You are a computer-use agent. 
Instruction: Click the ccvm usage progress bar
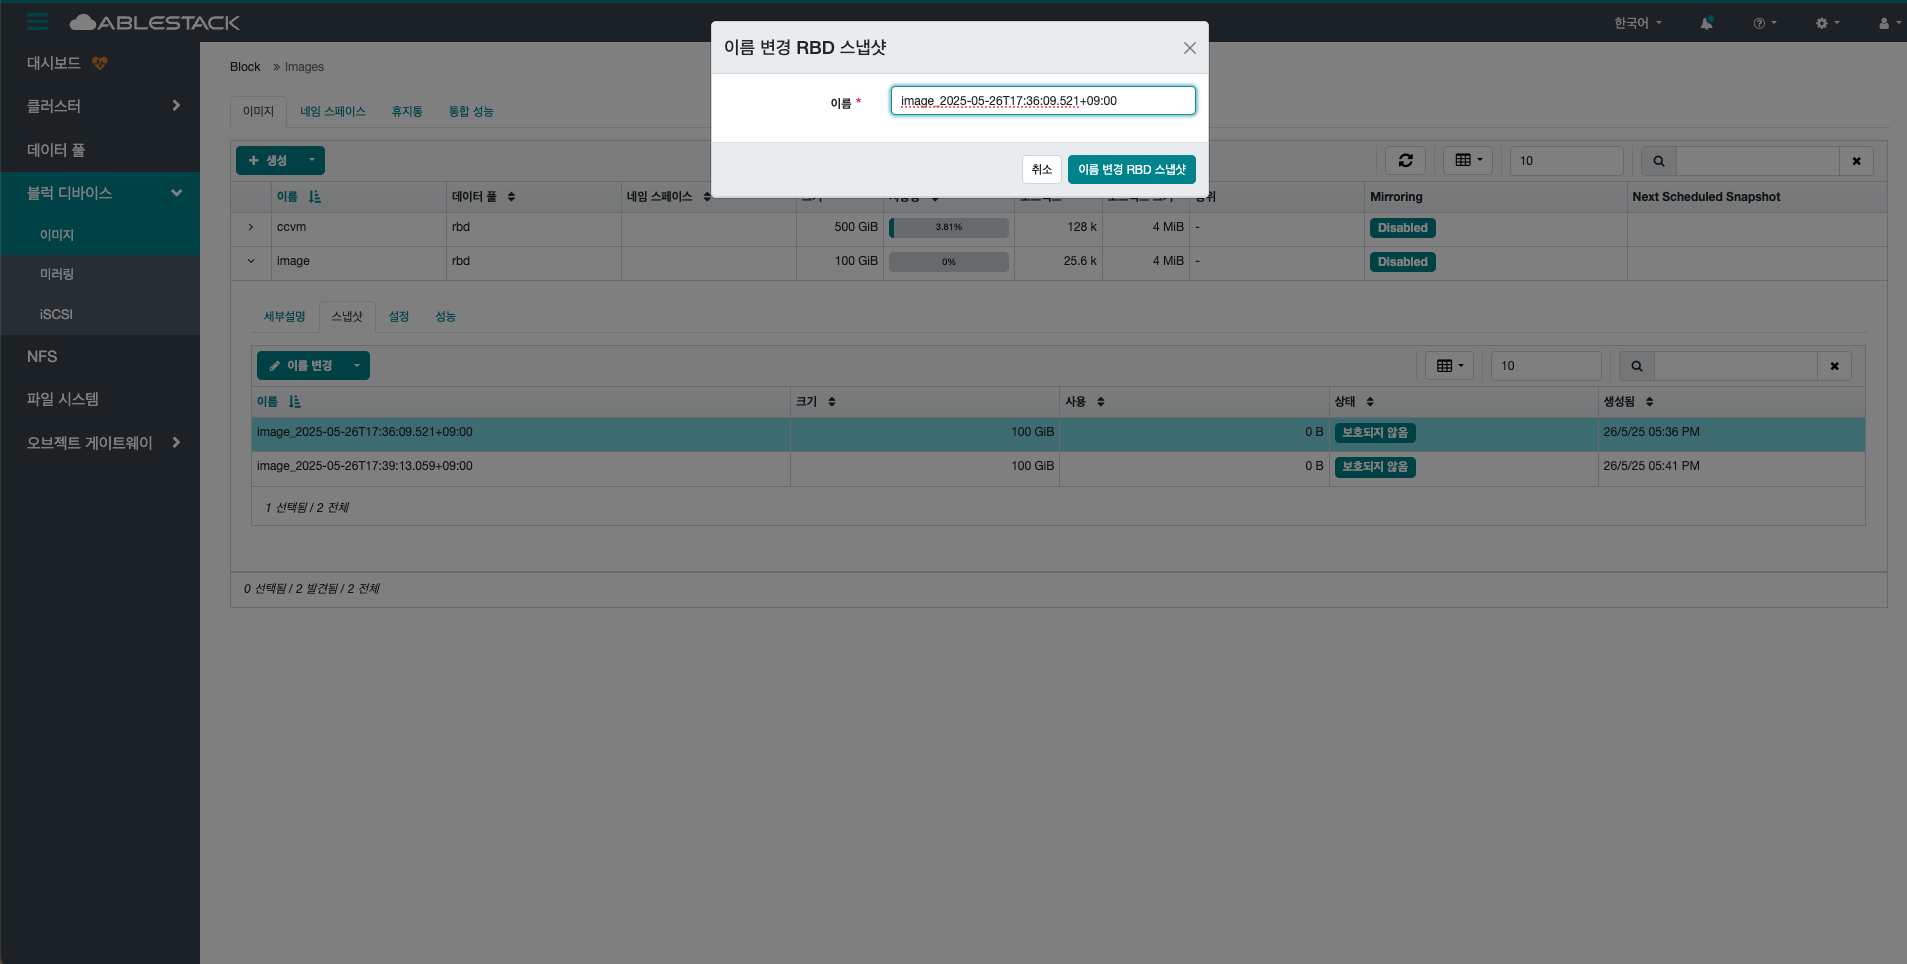[x=949, y=228]
